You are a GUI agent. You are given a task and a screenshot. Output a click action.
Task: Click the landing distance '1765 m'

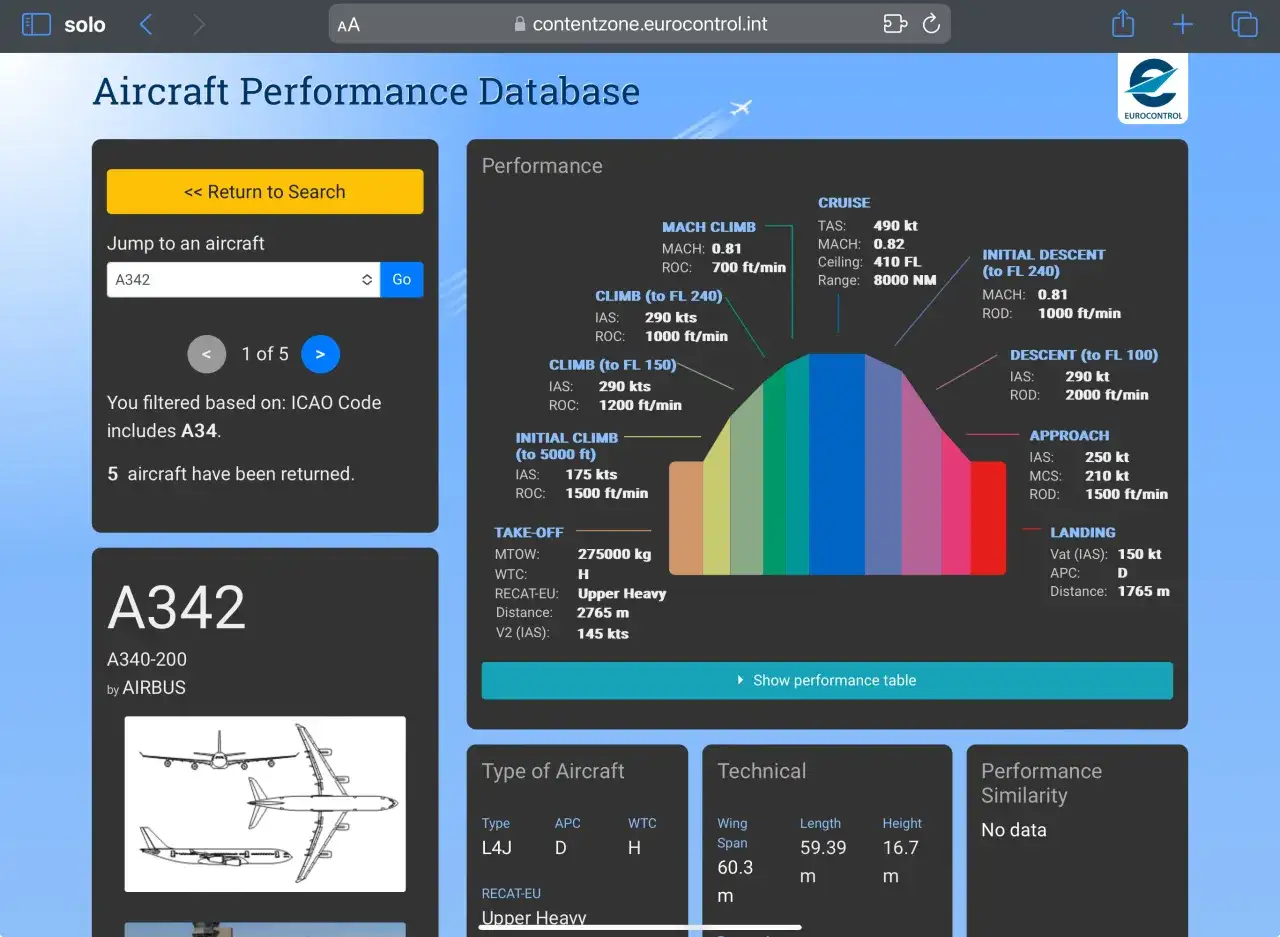1143,591
